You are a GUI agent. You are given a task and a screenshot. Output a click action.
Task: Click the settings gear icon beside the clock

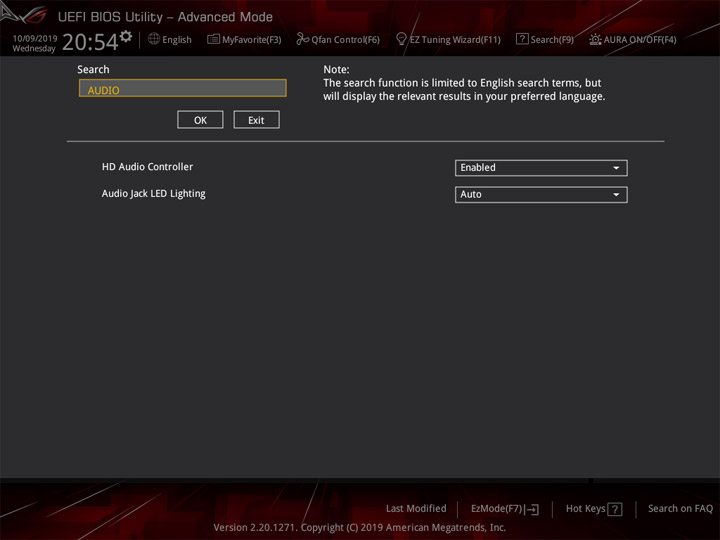(126, 36)
